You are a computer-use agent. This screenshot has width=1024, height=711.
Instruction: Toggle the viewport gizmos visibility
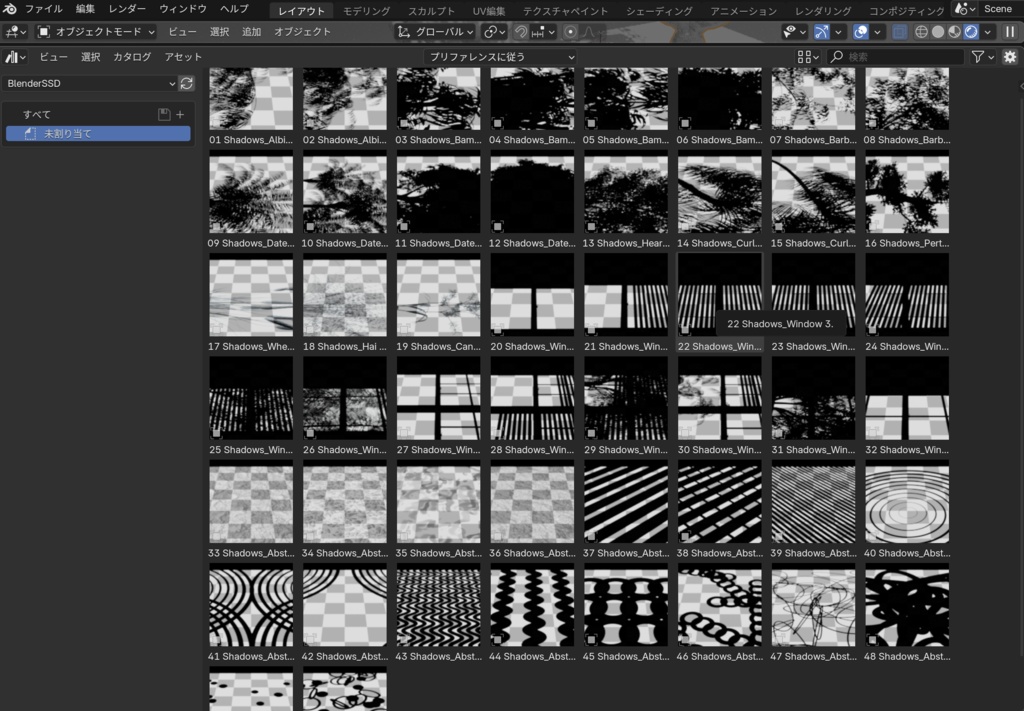coord(821,32)
